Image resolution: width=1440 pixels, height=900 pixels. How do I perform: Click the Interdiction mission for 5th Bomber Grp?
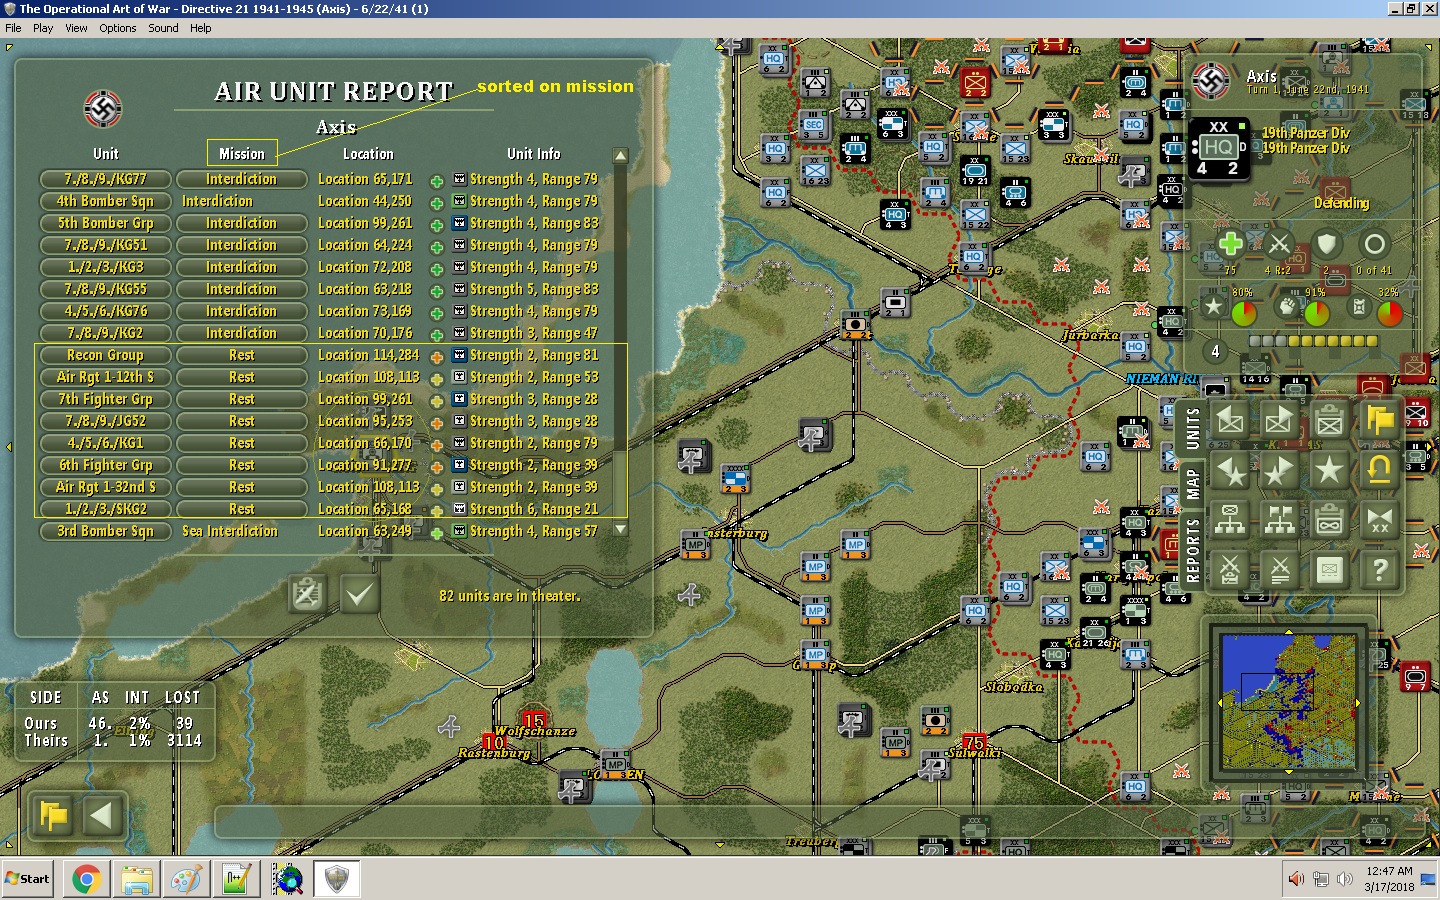point(241,223)
